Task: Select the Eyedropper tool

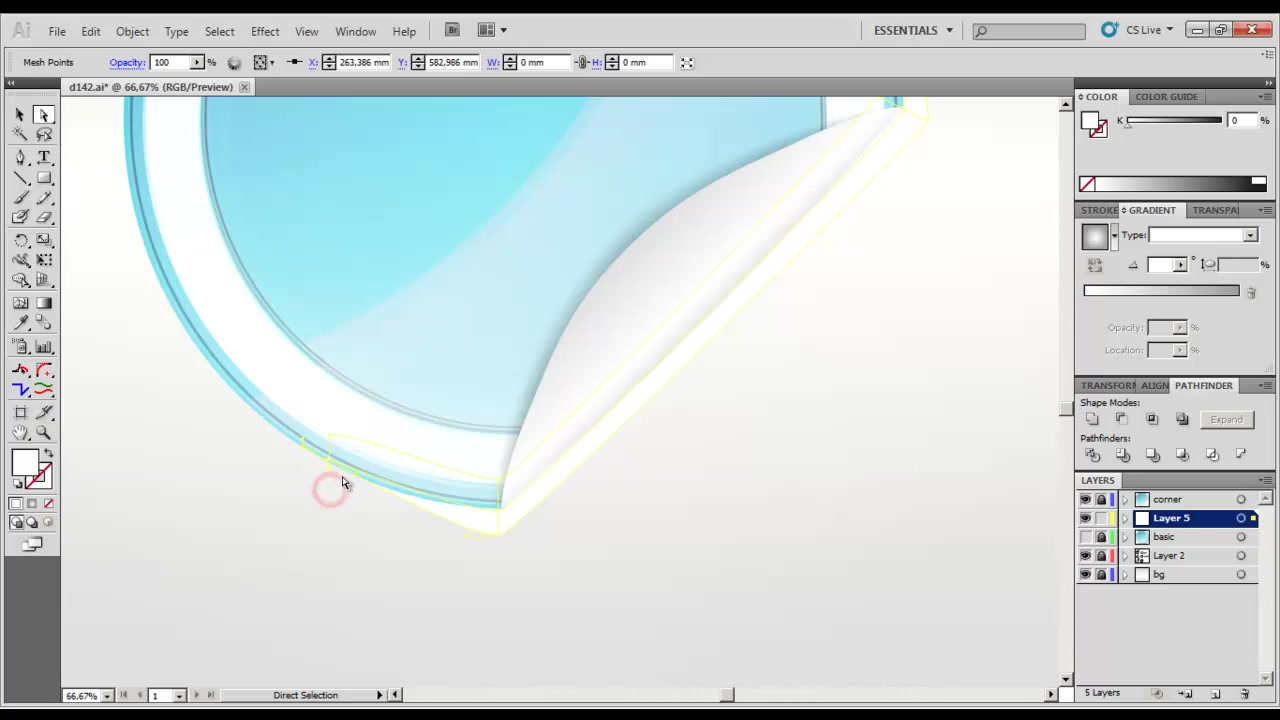Action: point(20,324)
